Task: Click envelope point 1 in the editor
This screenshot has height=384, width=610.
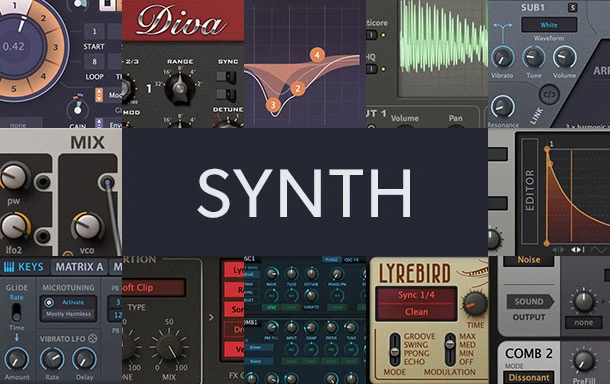Action: point(547,149)
